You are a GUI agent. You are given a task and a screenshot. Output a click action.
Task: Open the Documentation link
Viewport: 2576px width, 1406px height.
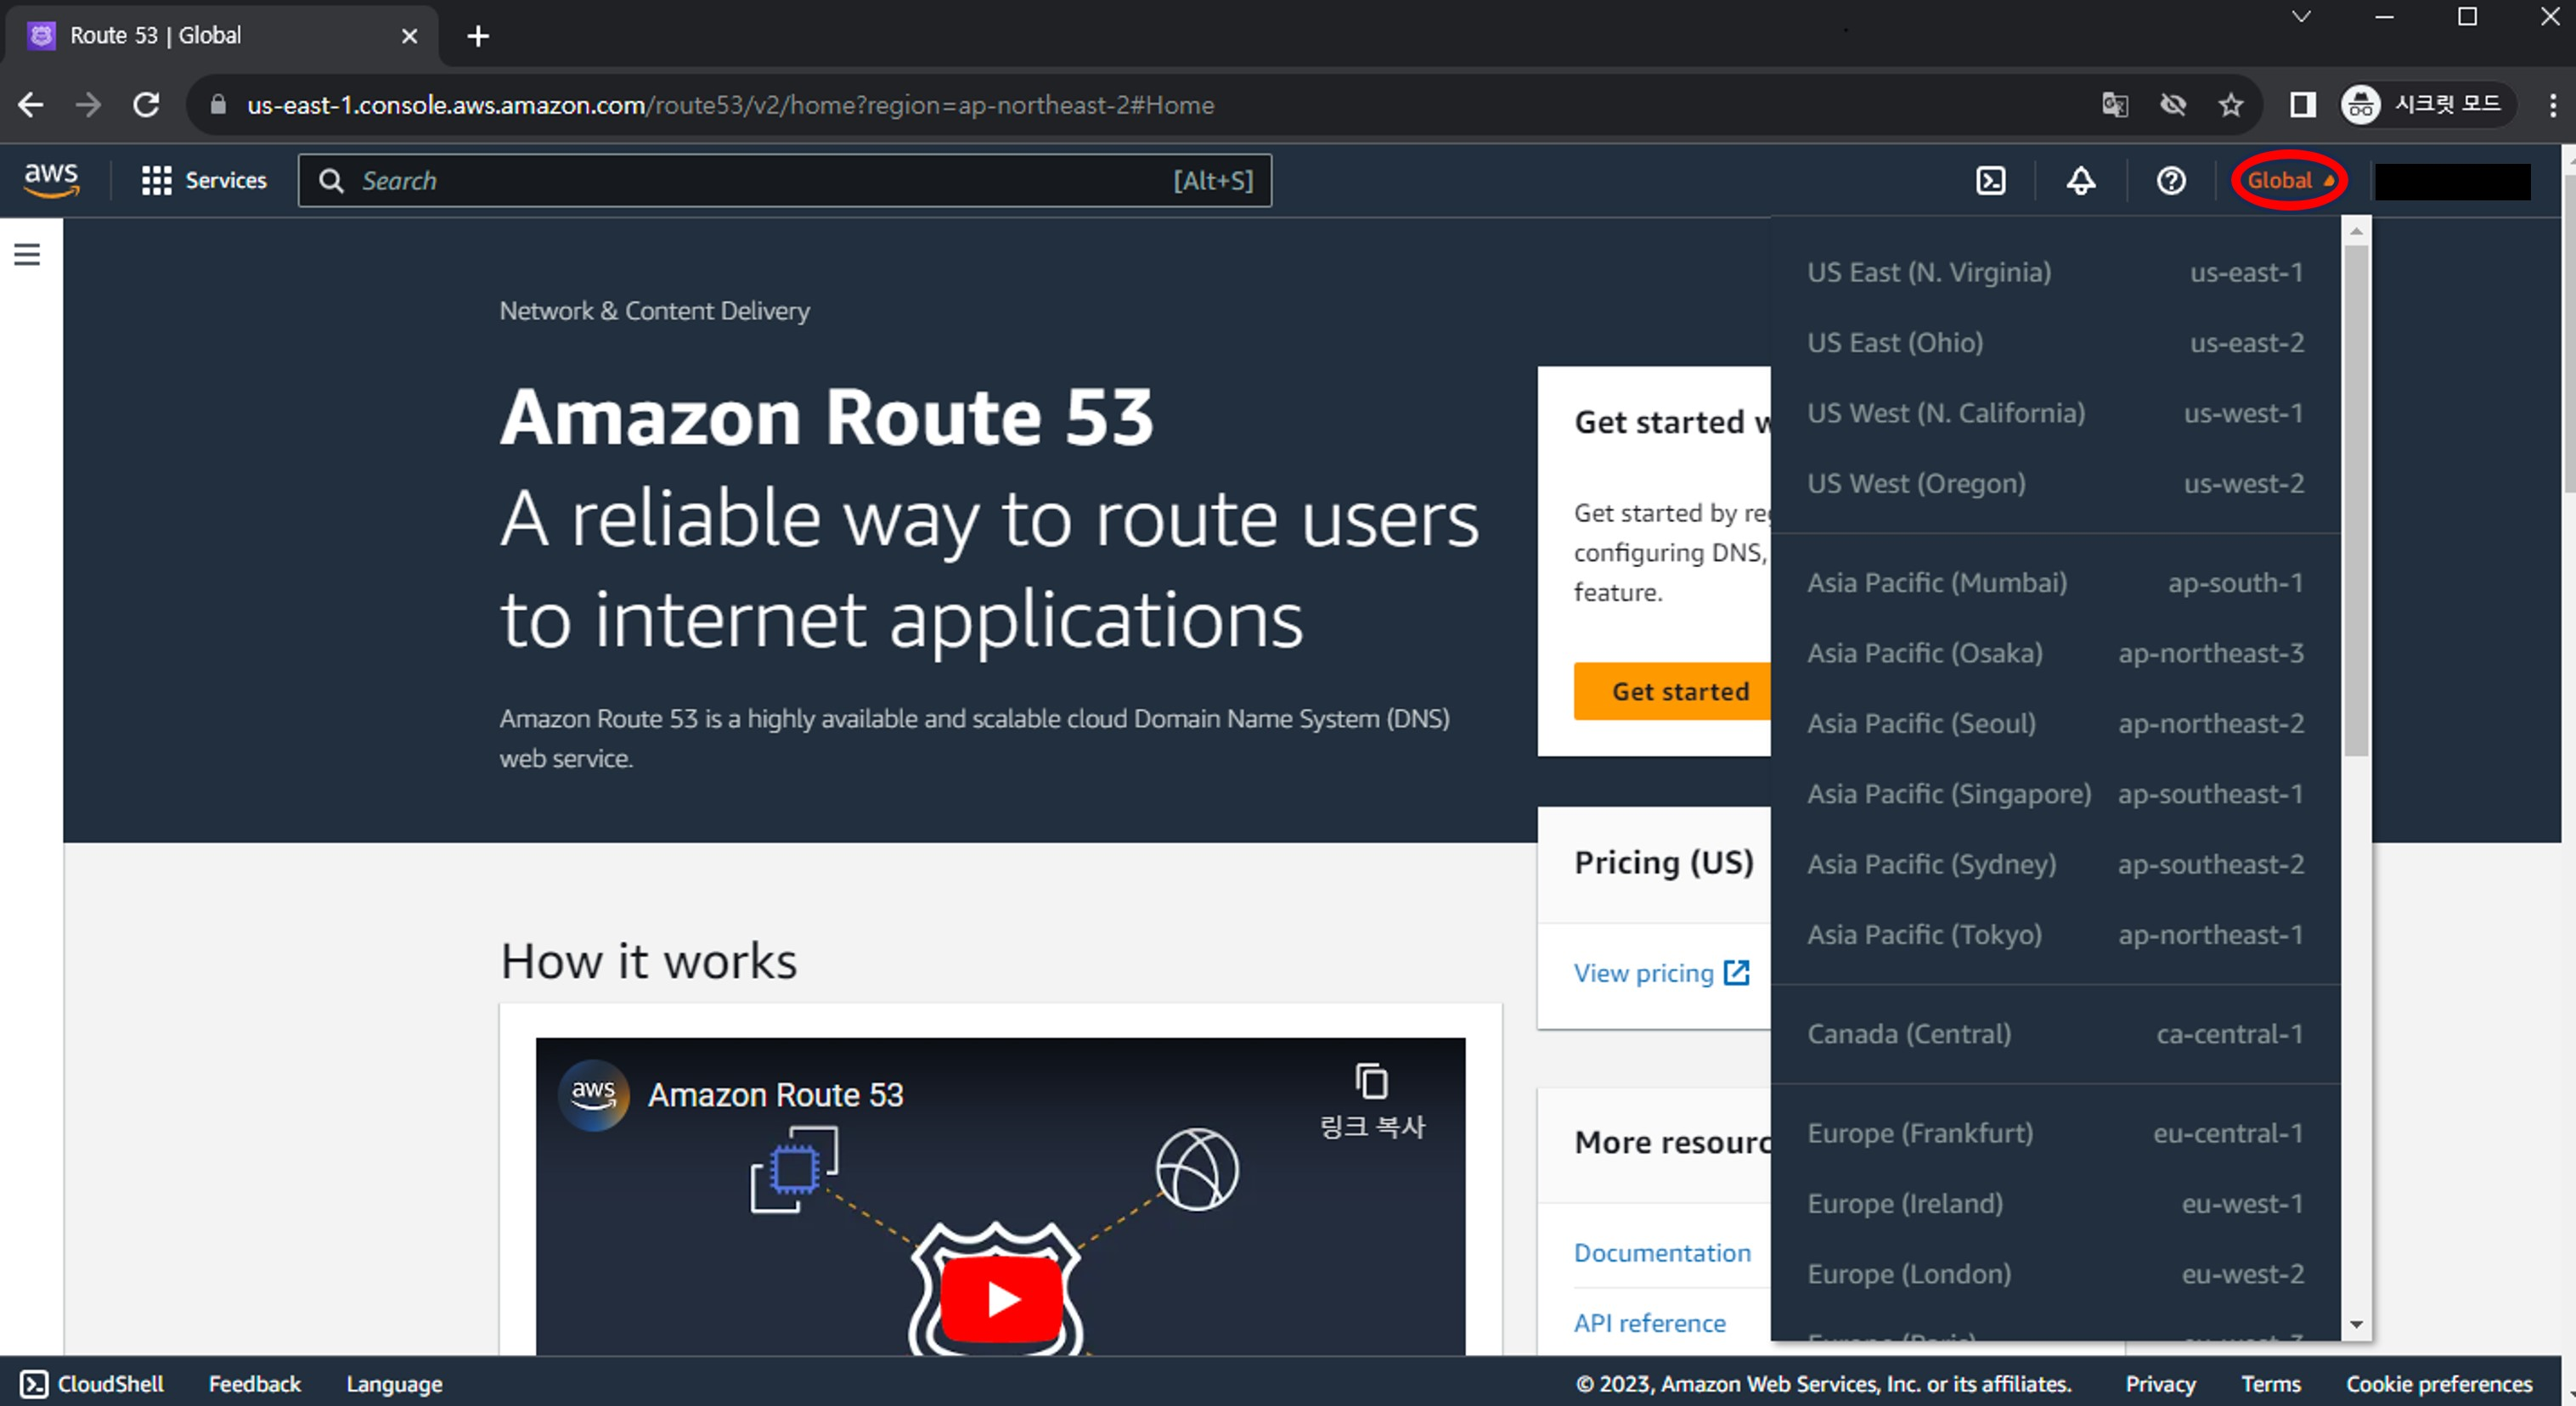[1661, 1253]
